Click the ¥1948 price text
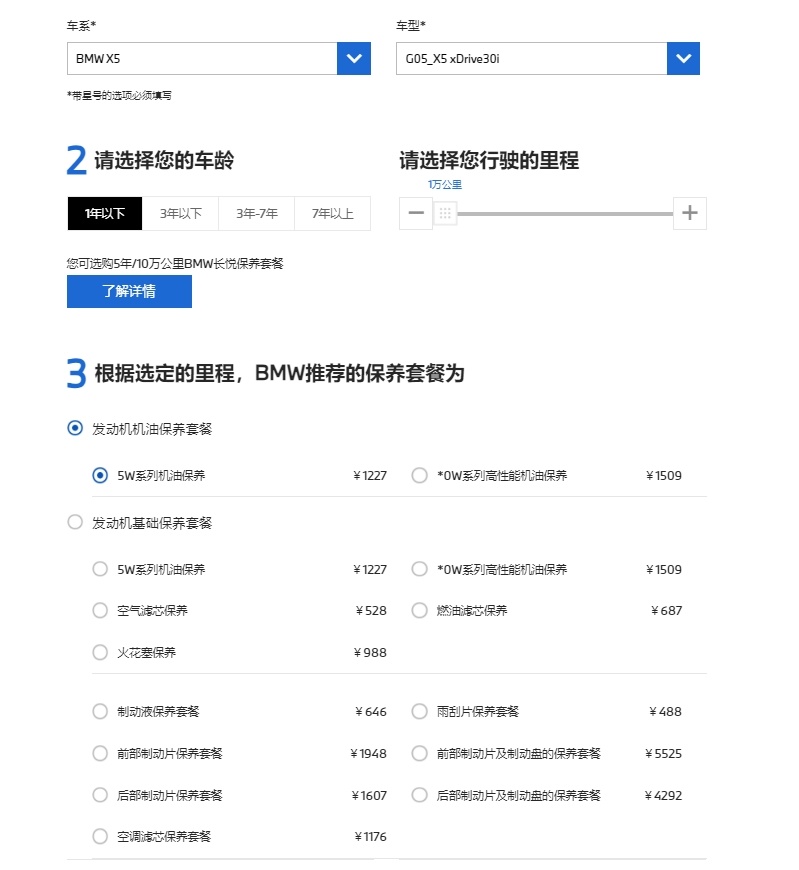799x870 pixels. coord(368,753)
